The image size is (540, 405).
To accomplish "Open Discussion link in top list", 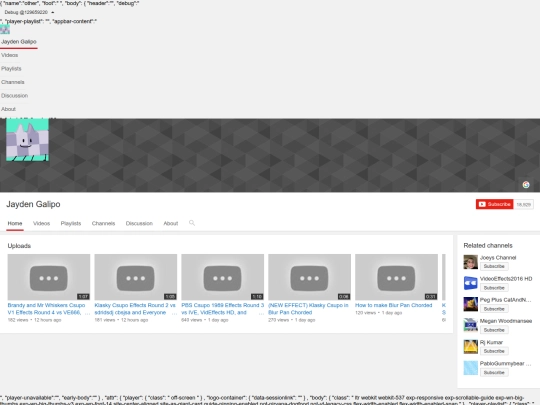I will pyautogui.click(x=14, y=95).
